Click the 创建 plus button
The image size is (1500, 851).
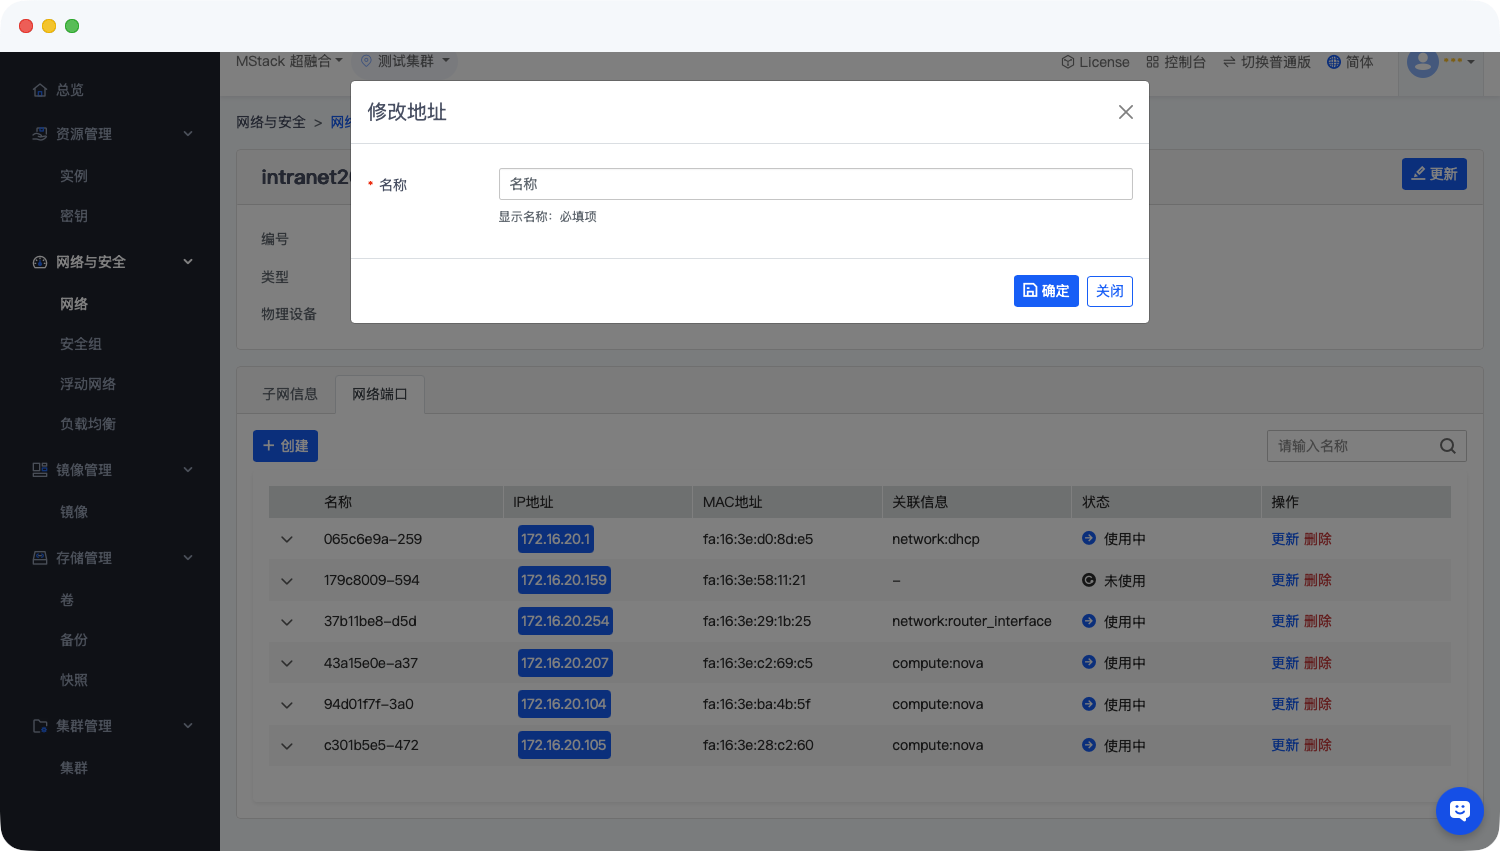pos(285,446)
